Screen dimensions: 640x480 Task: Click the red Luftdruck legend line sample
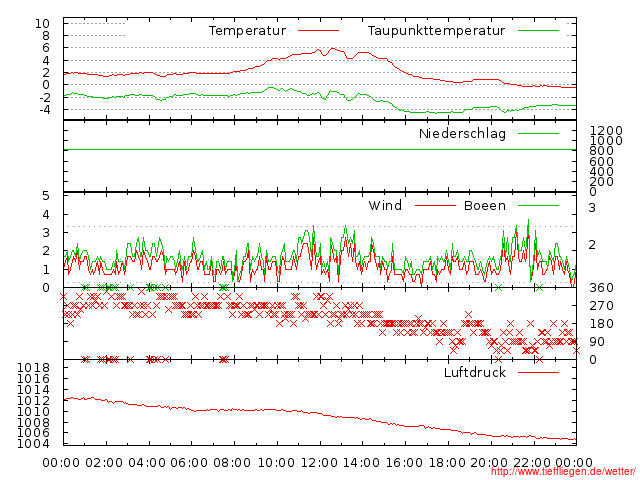(538, 372)
